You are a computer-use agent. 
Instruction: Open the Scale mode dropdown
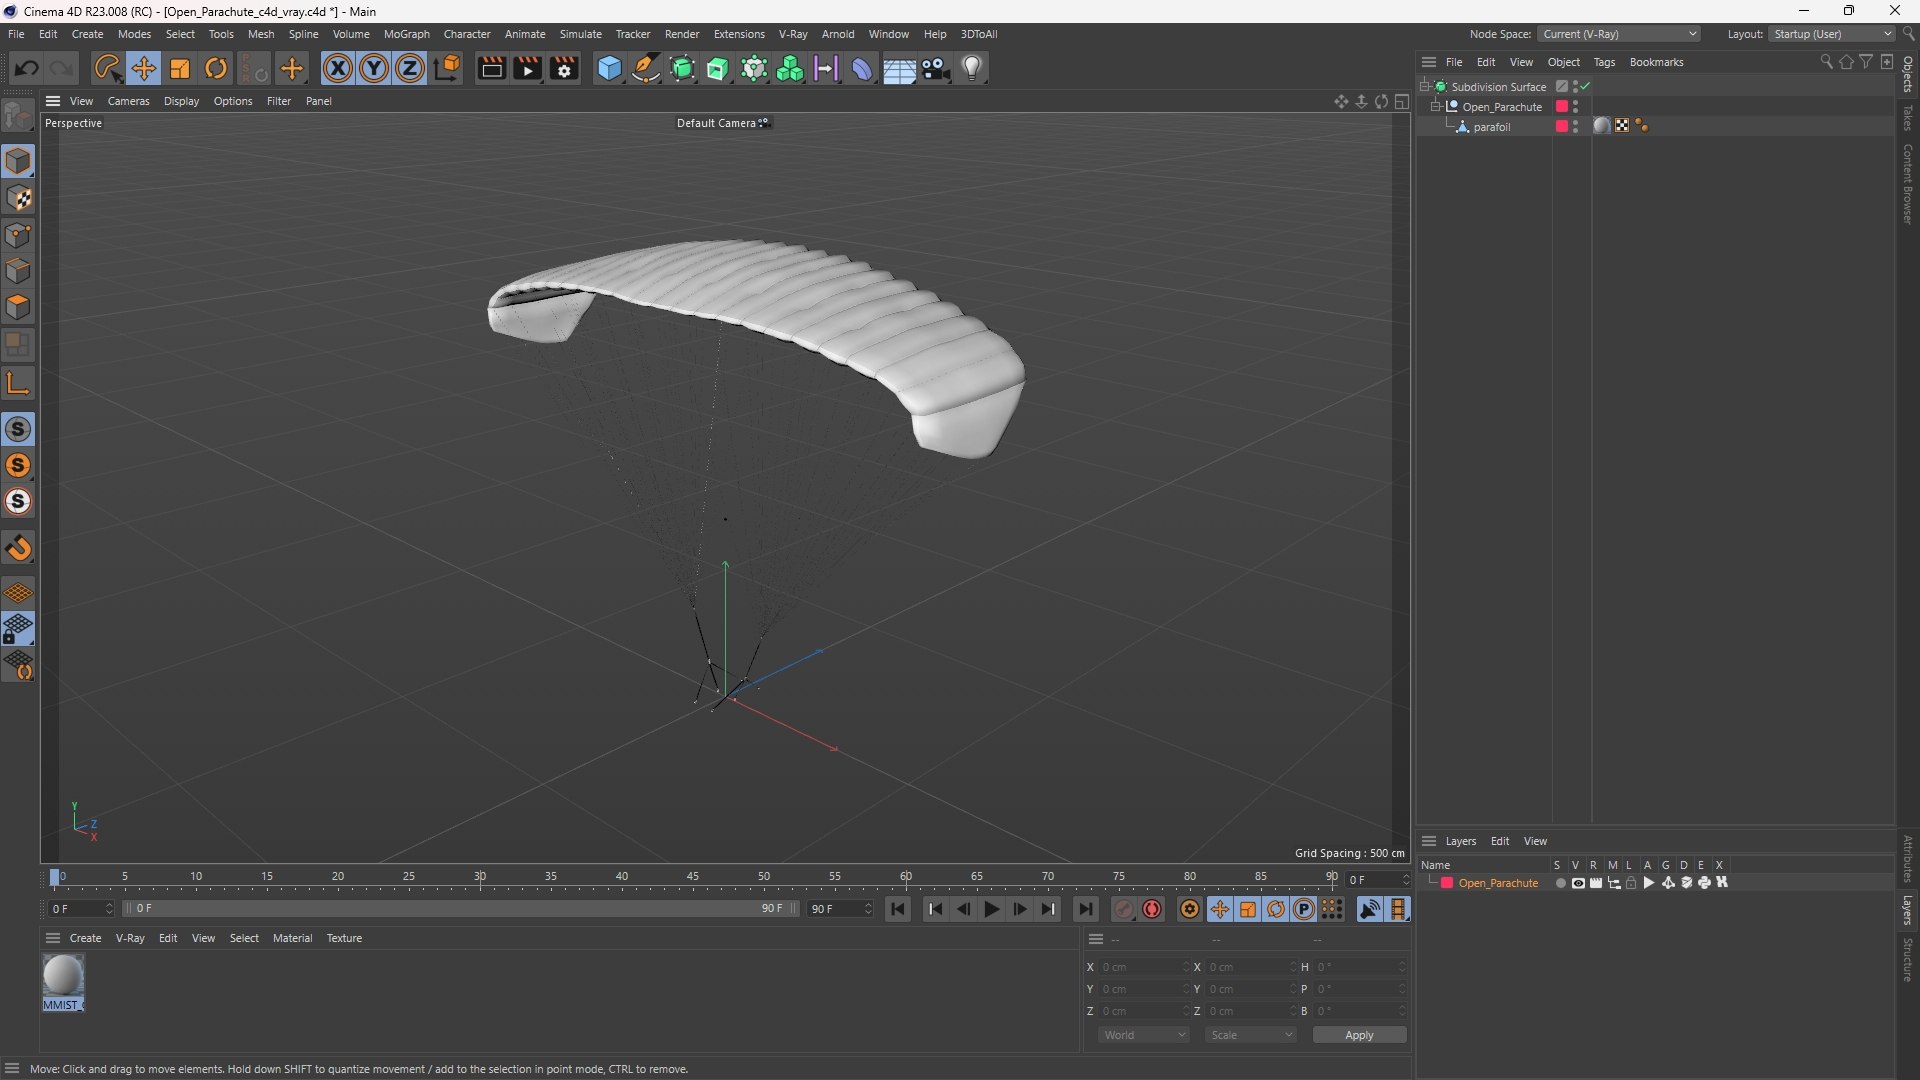point(1251,1035)
